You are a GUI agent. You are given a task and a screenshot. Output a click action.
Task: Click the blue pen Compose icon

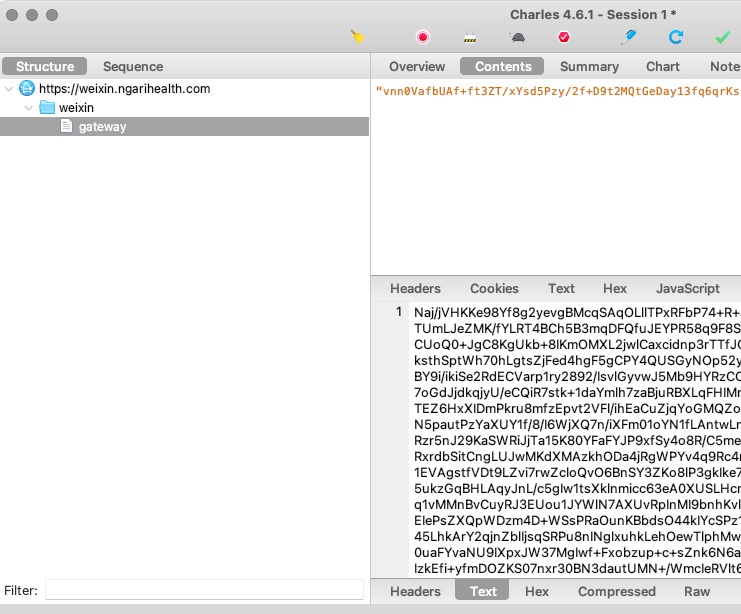(x=629, y=37)
